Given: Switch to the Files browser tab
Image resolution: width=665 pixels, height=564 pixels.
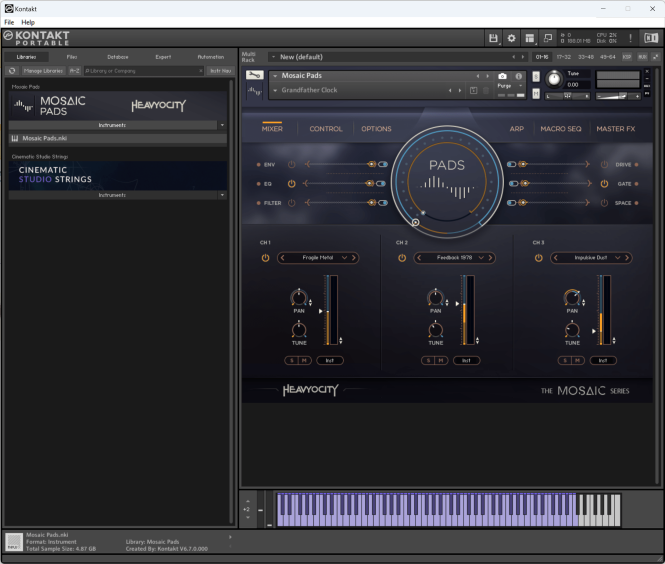Looking at the screenshot, I should point(72,57).
